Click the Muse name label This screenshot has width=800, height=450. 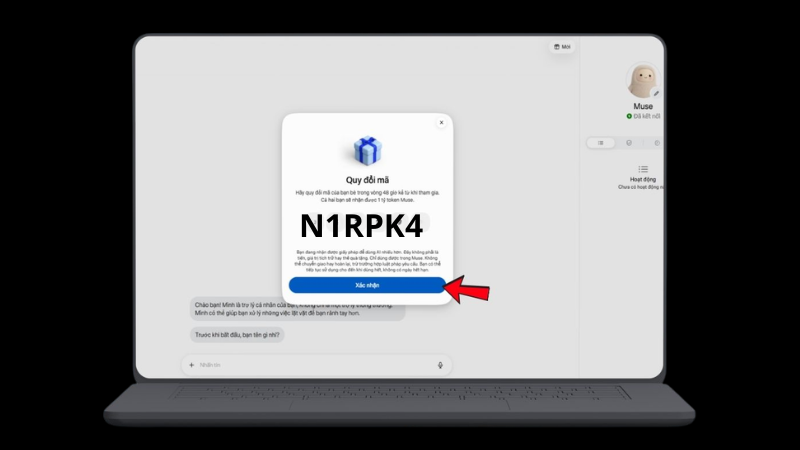[643, 106]
